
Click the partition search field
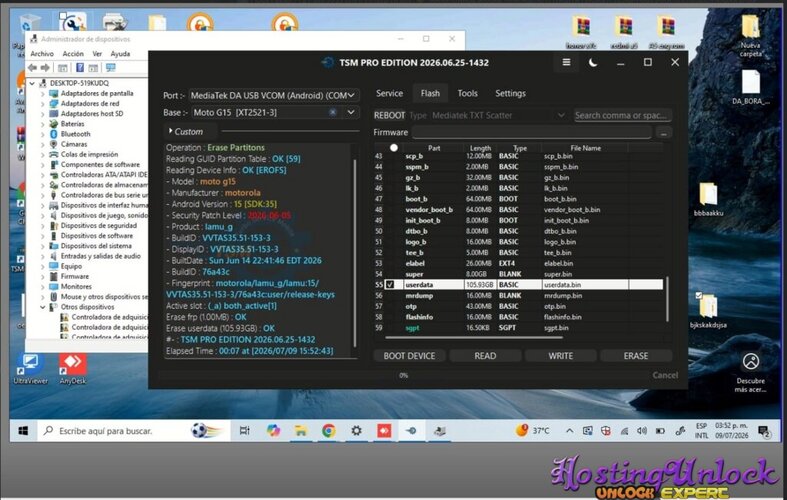pyautogui.click(x=622, y=115)
